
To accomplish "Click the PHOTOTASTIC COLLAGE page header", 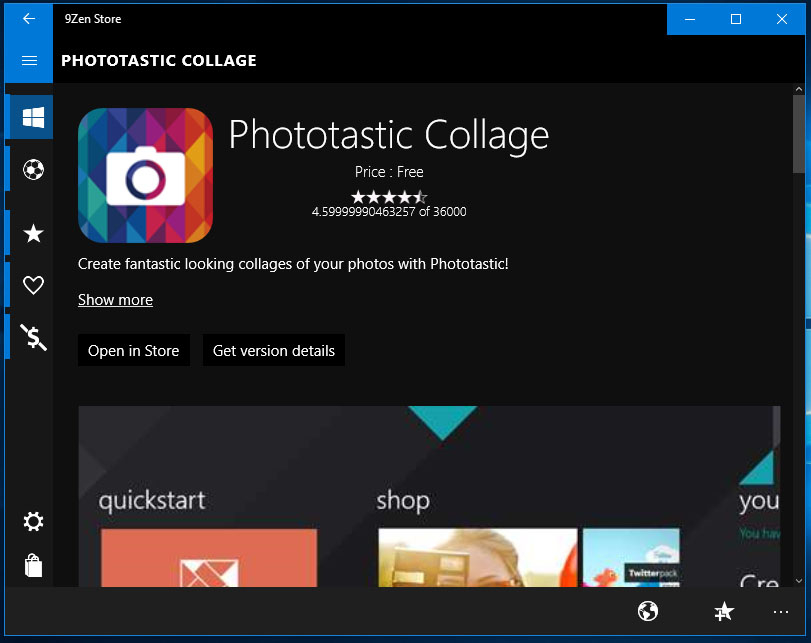I will (159, 61).
